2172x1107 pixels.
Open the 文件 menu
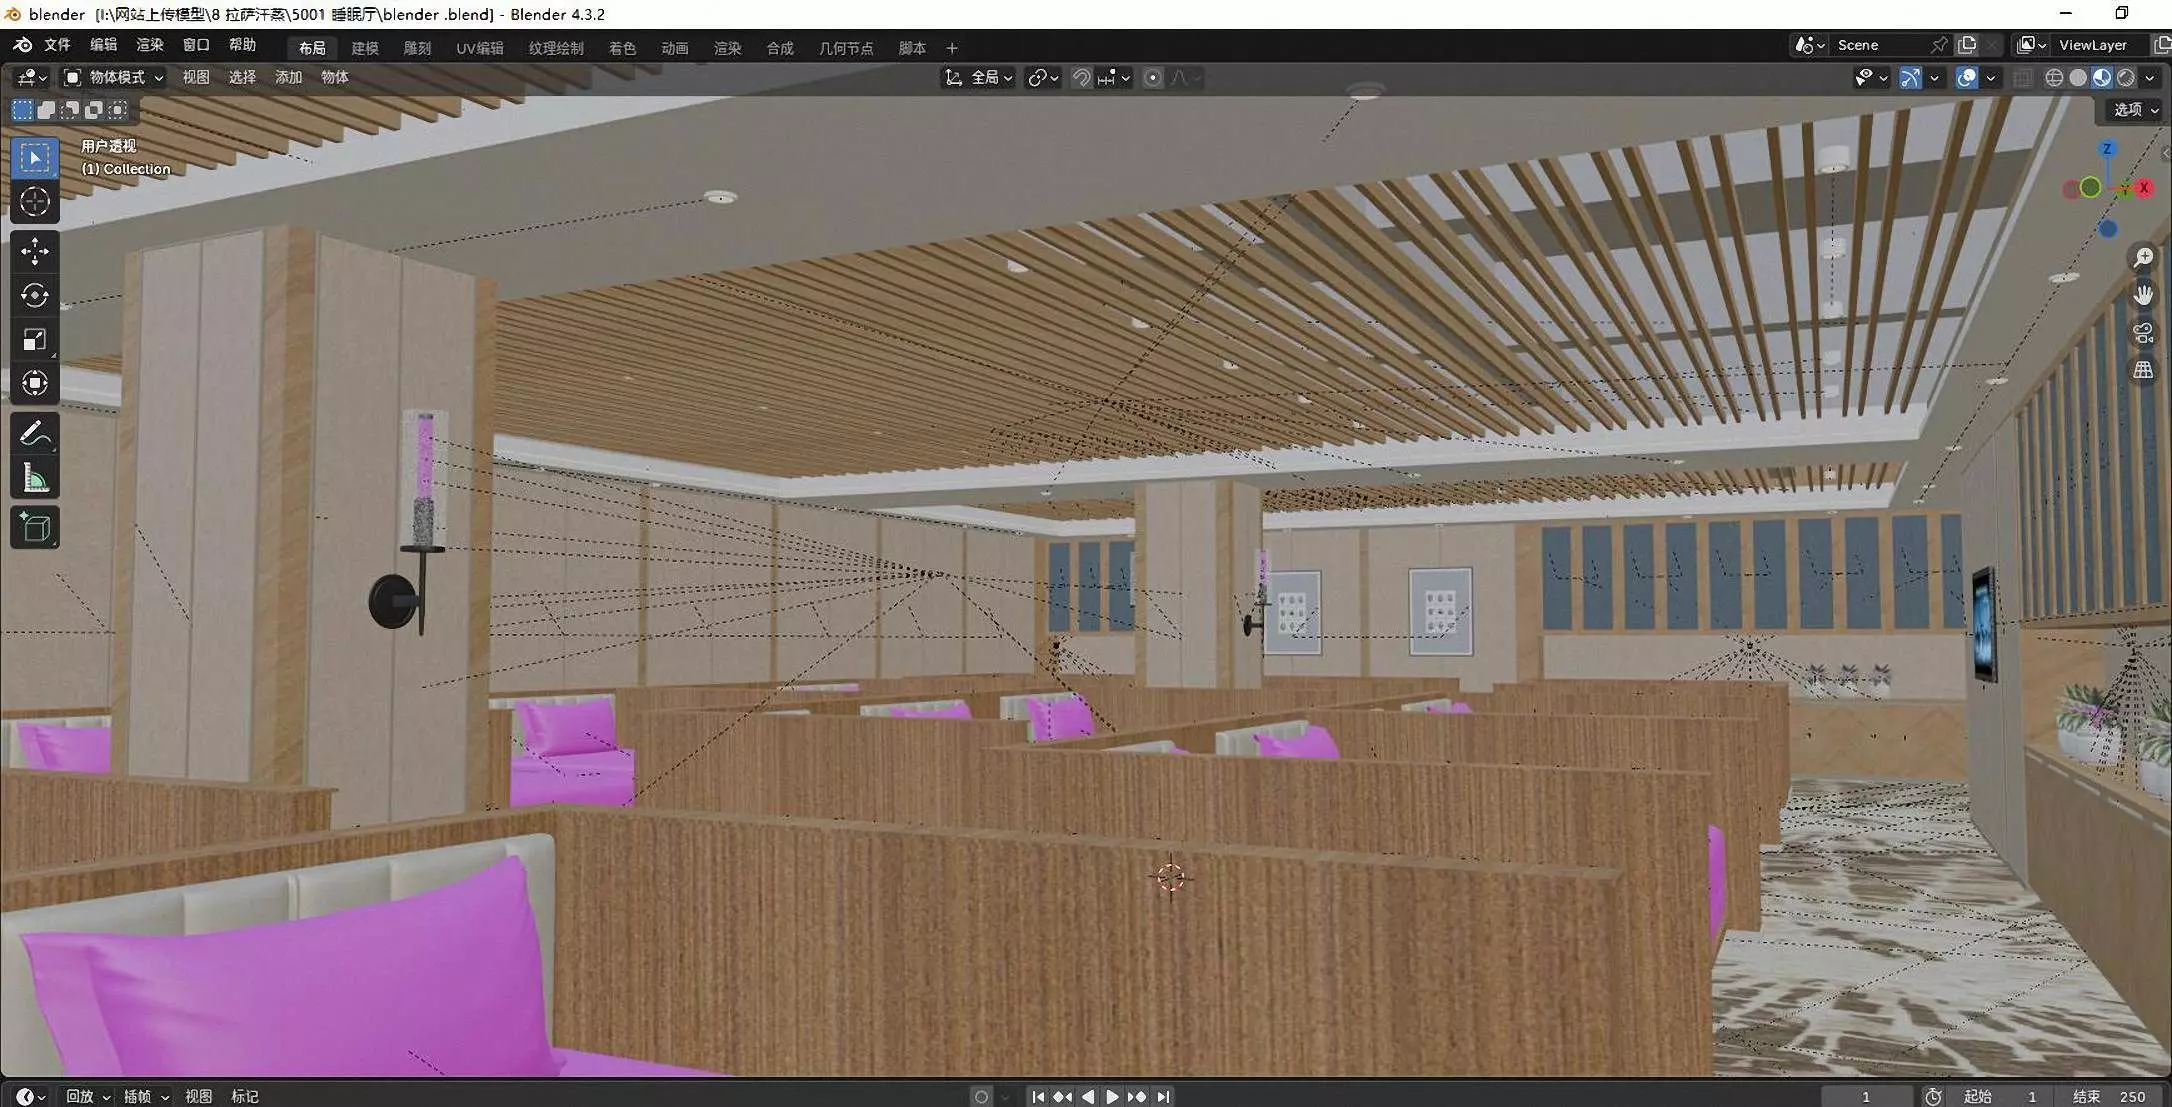[57, 45]
